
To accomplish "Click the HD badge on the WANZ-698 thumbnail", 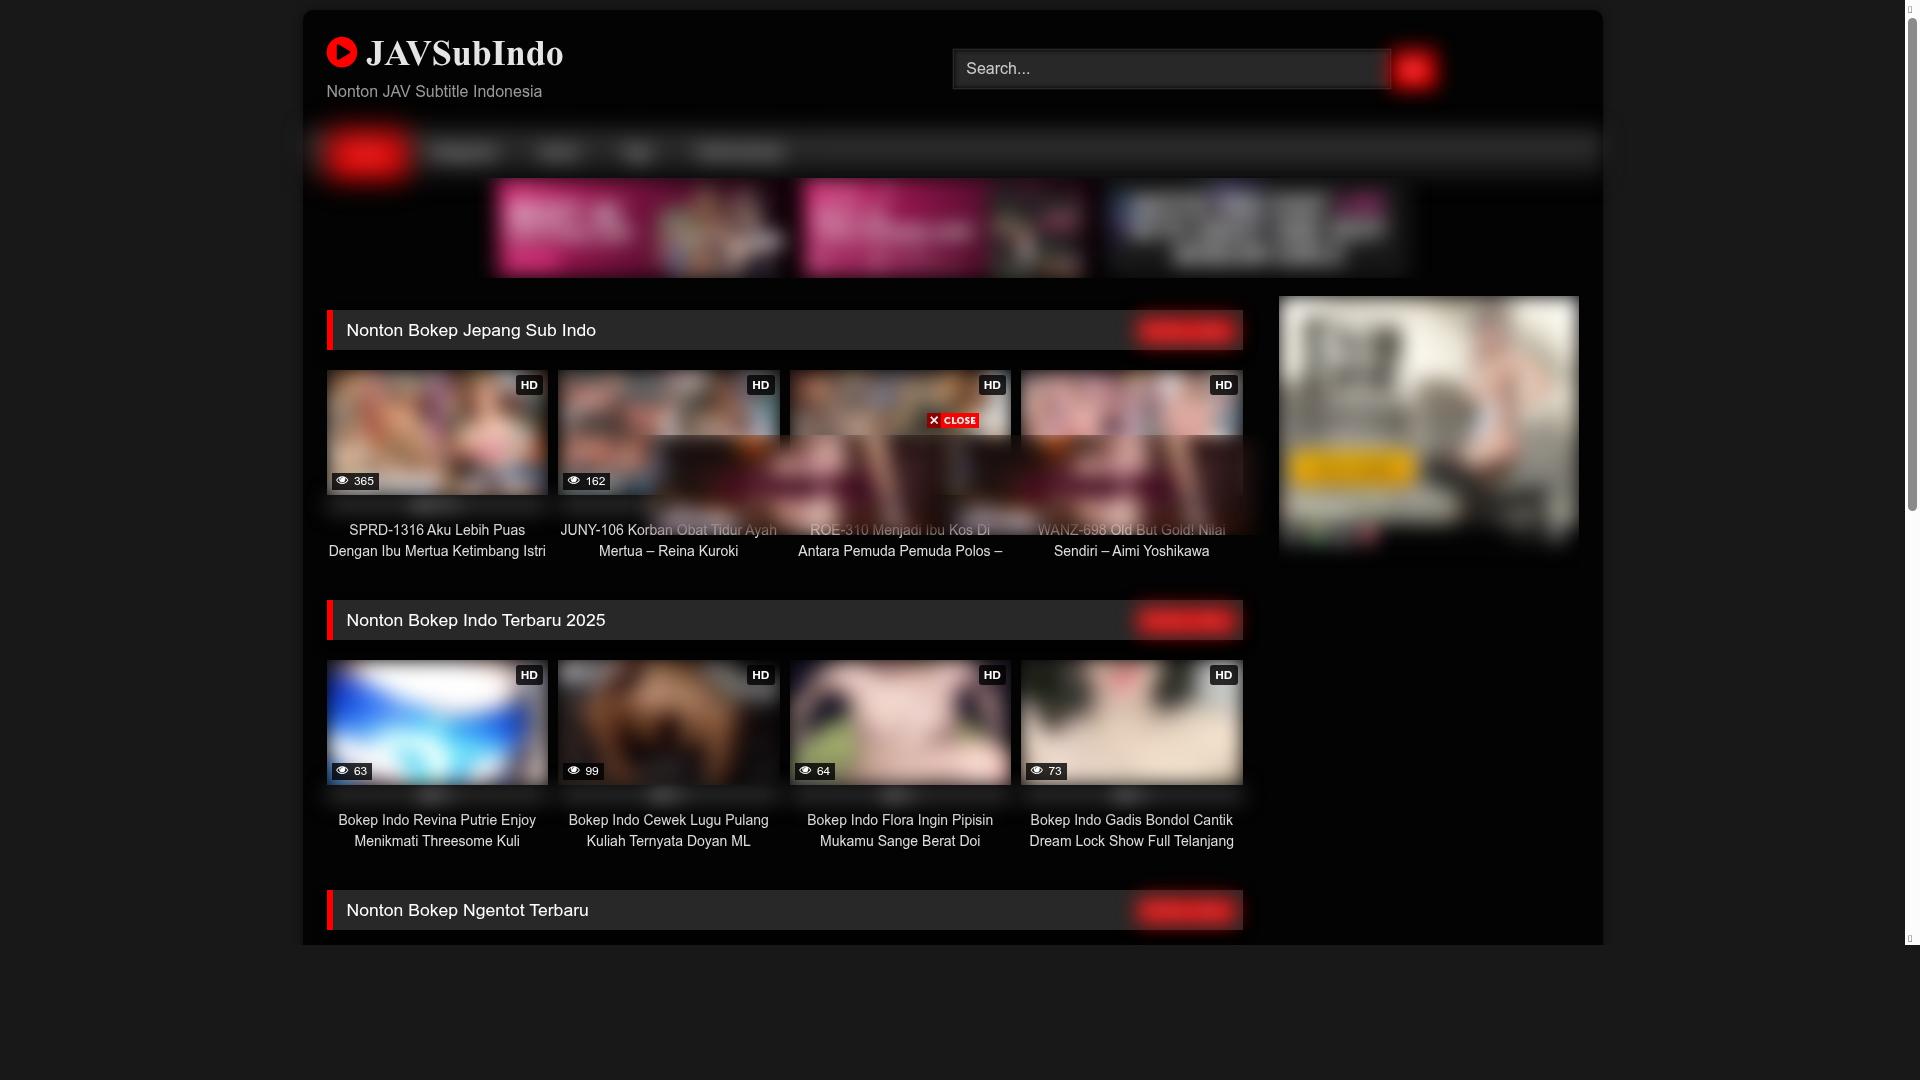I will click(x=1223, y=385).
